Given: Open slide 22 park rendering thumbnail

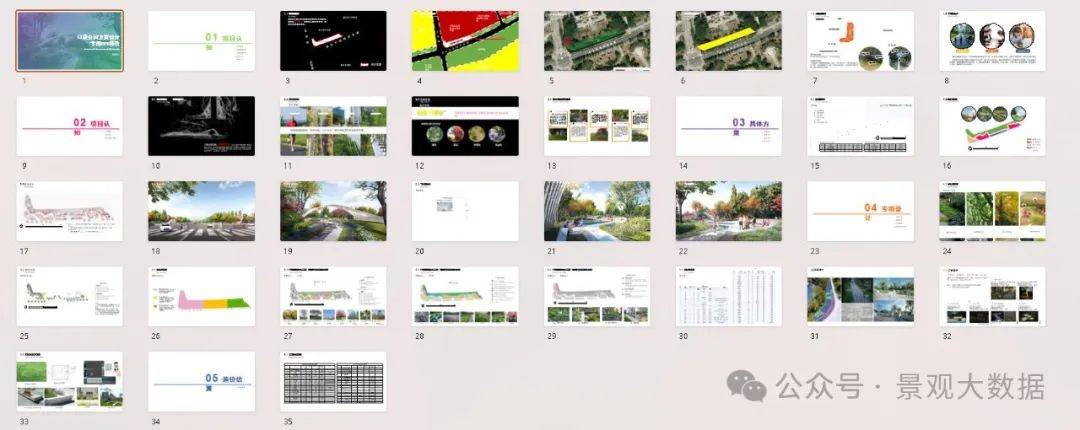Looking at the screenshot, I should pos(729,211).
